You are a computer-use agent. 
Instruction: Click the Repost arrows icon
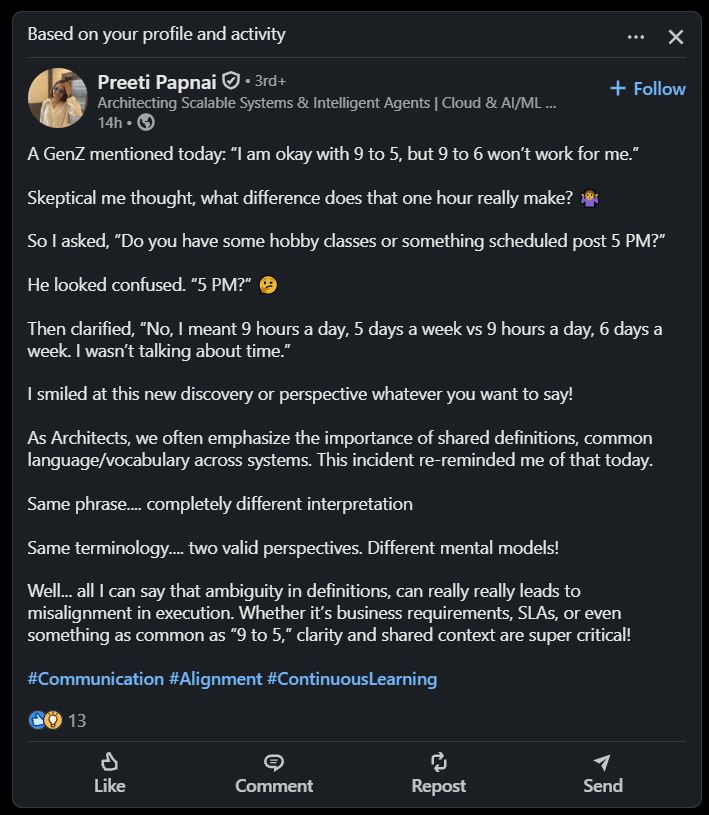(439, 762)
